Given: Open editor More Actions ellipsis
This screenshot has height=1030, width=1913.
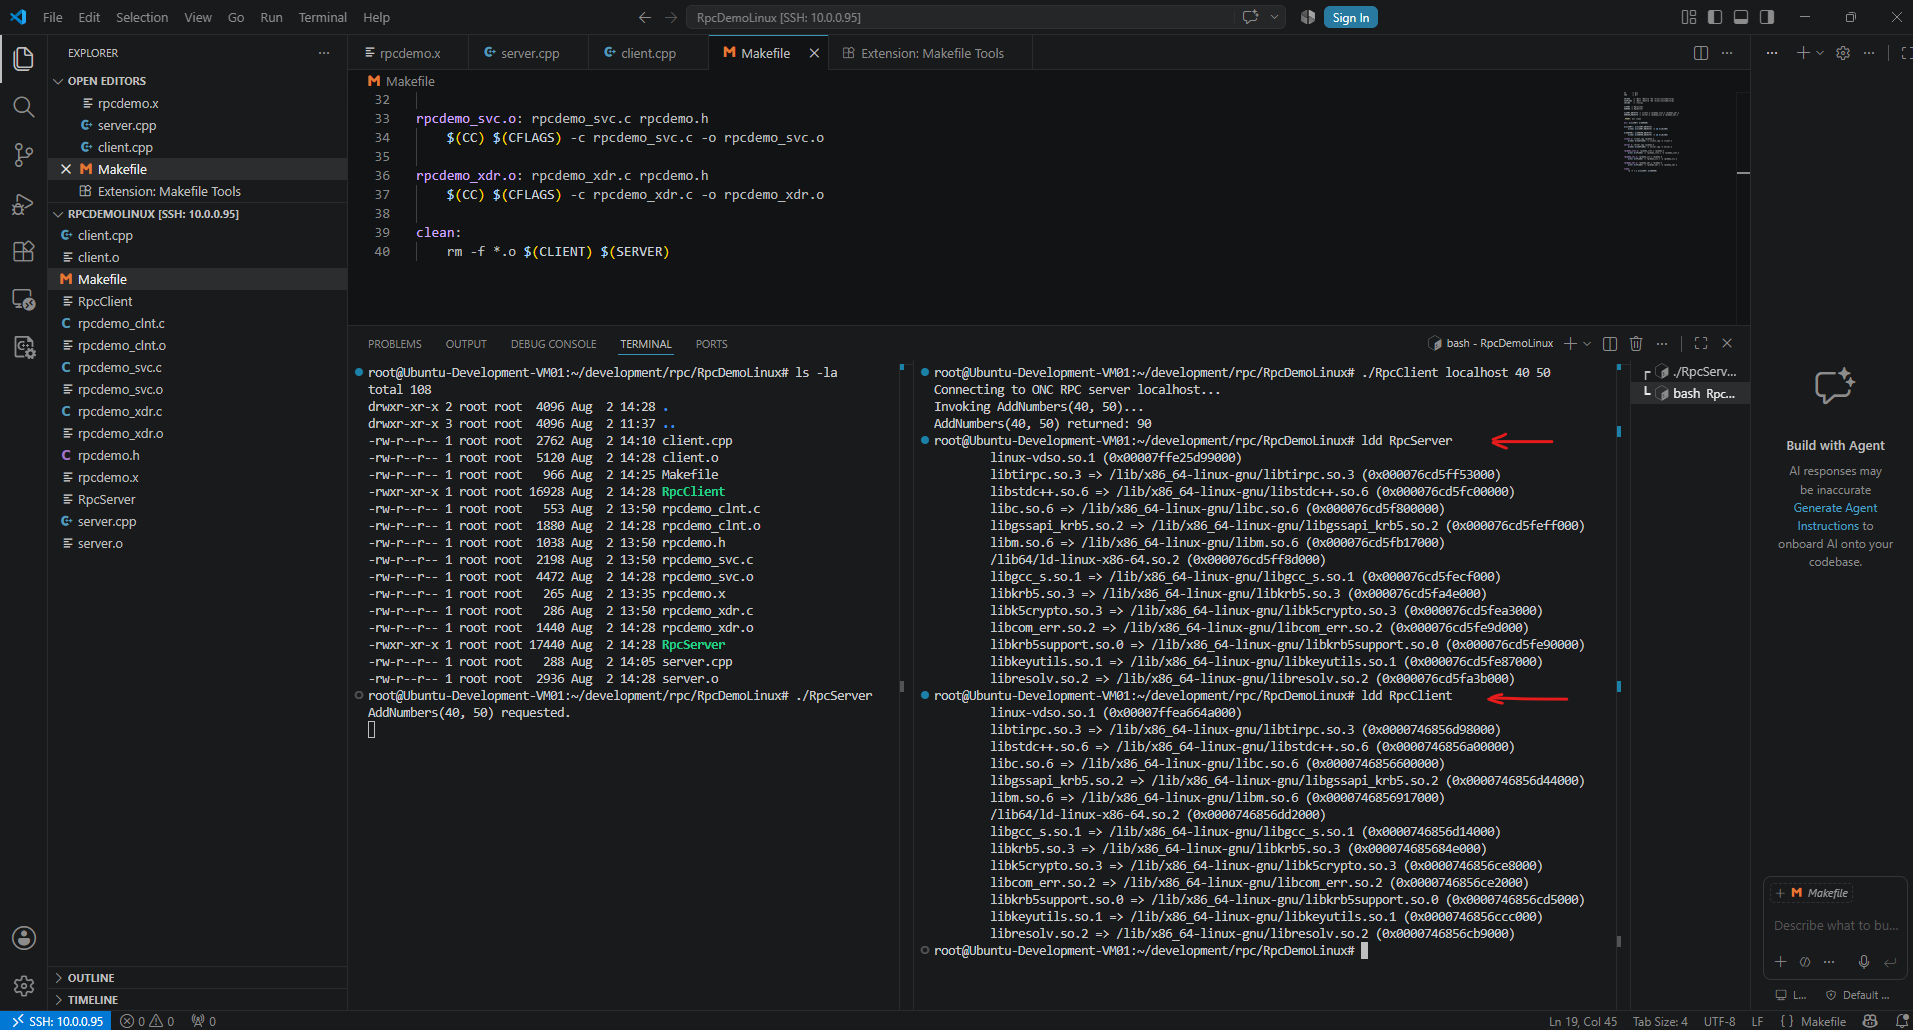Looking at the screenshot, I should point(1727,53).
